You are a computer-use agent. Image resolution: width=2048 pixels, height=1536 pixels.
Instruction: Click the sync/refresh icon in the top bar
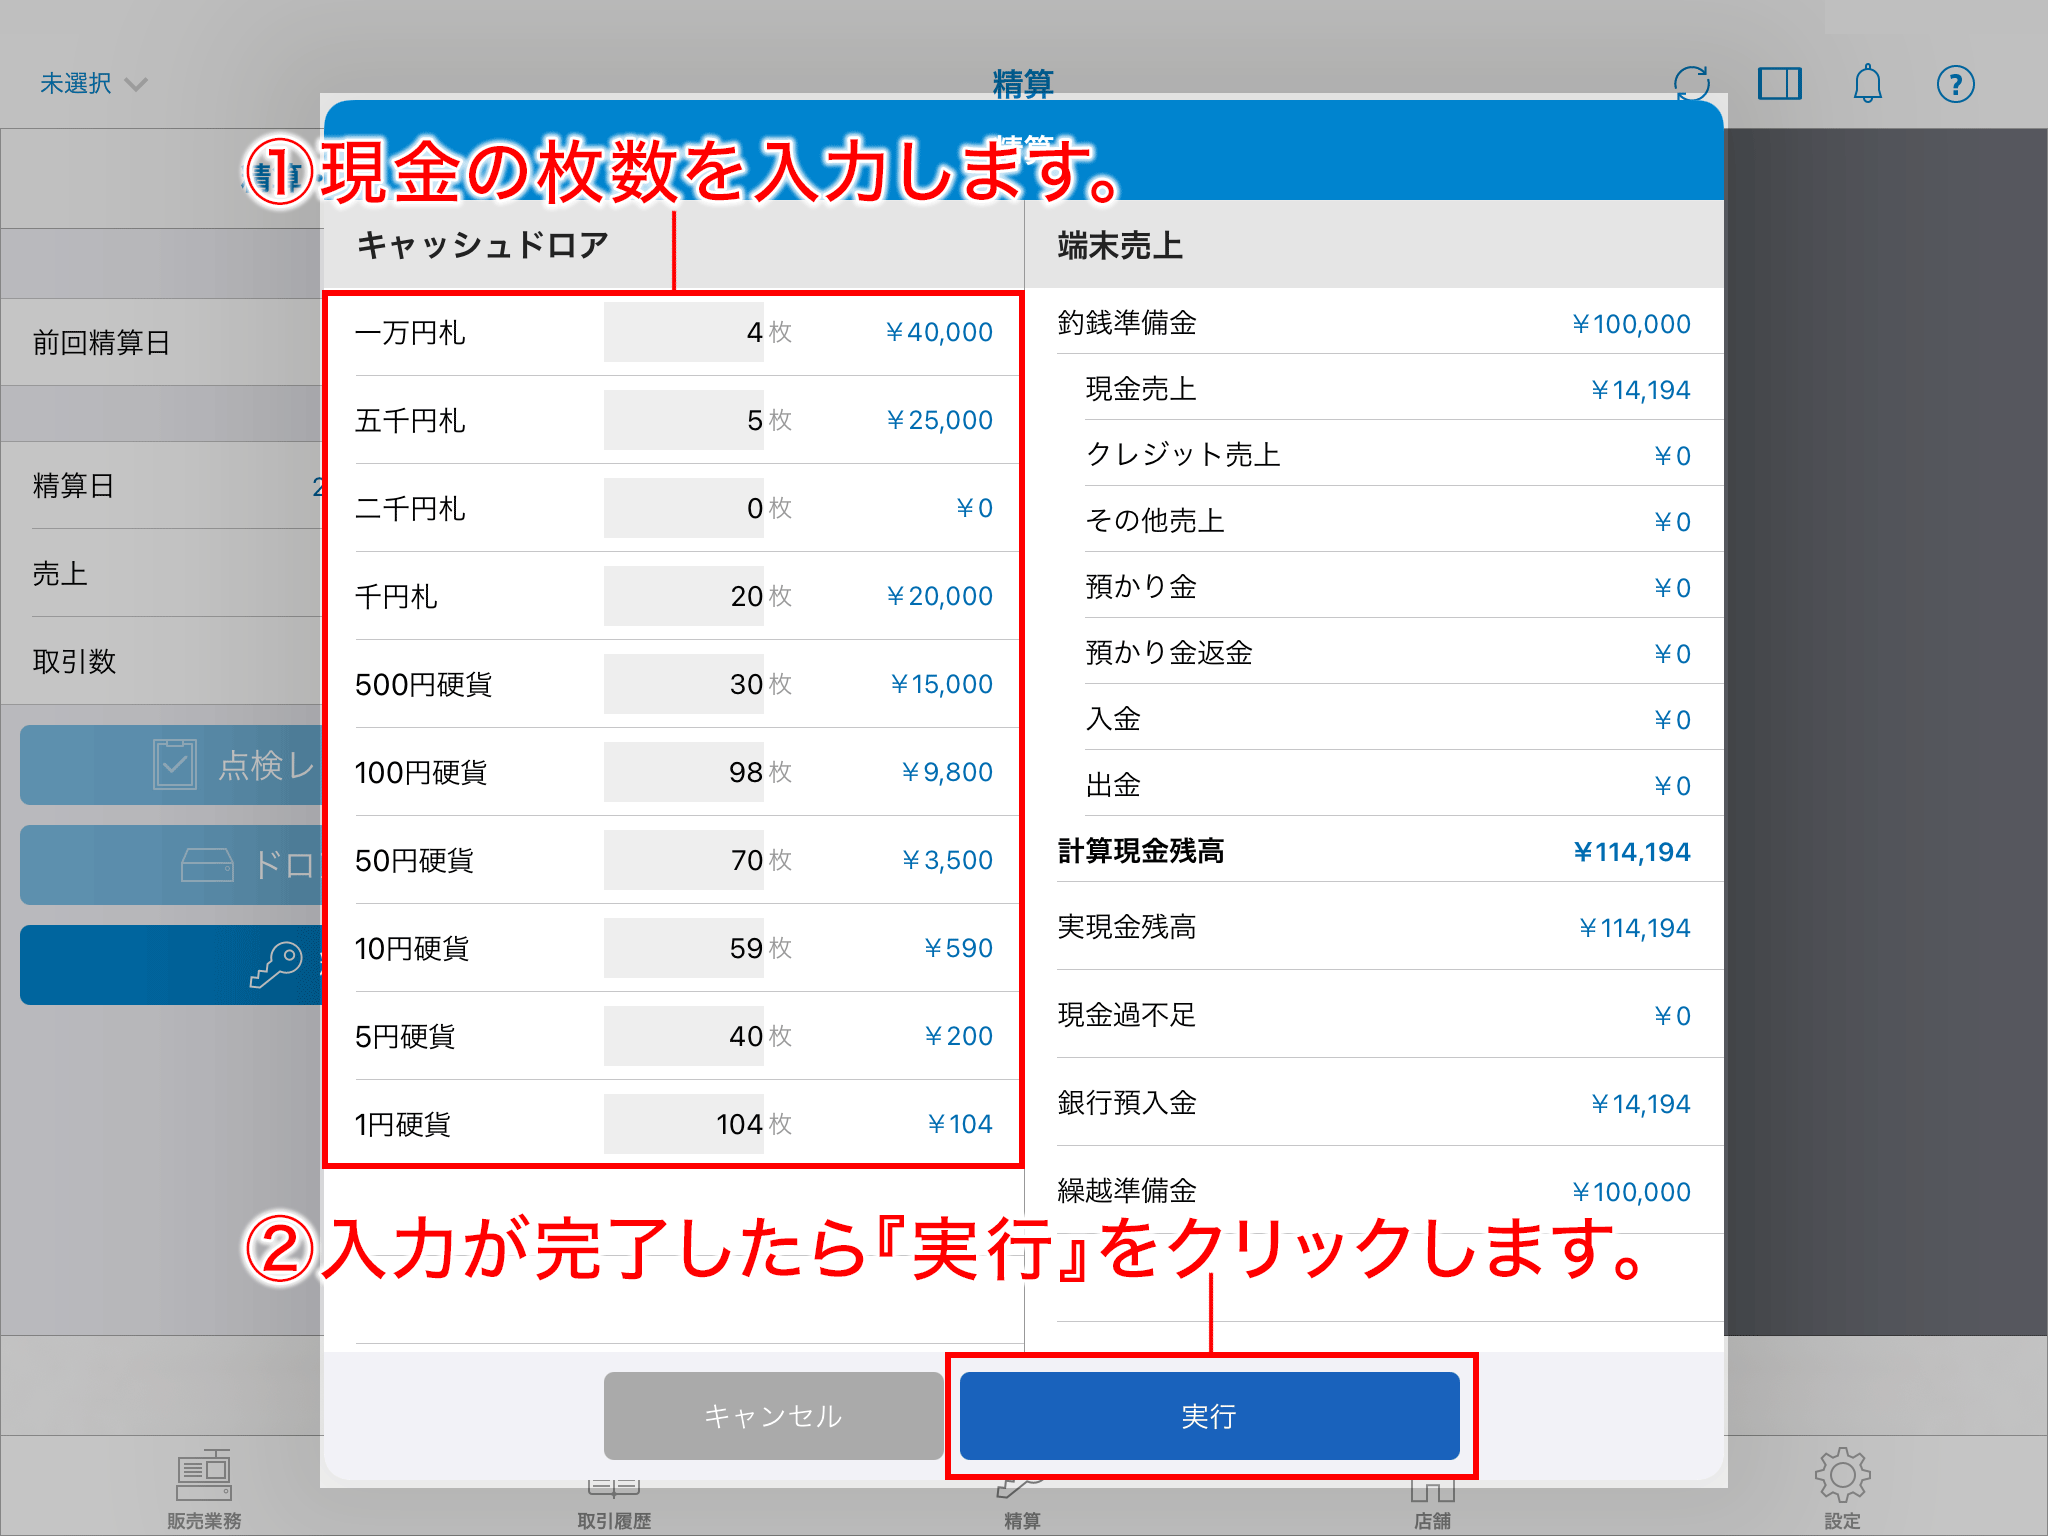pos(1694,84)
